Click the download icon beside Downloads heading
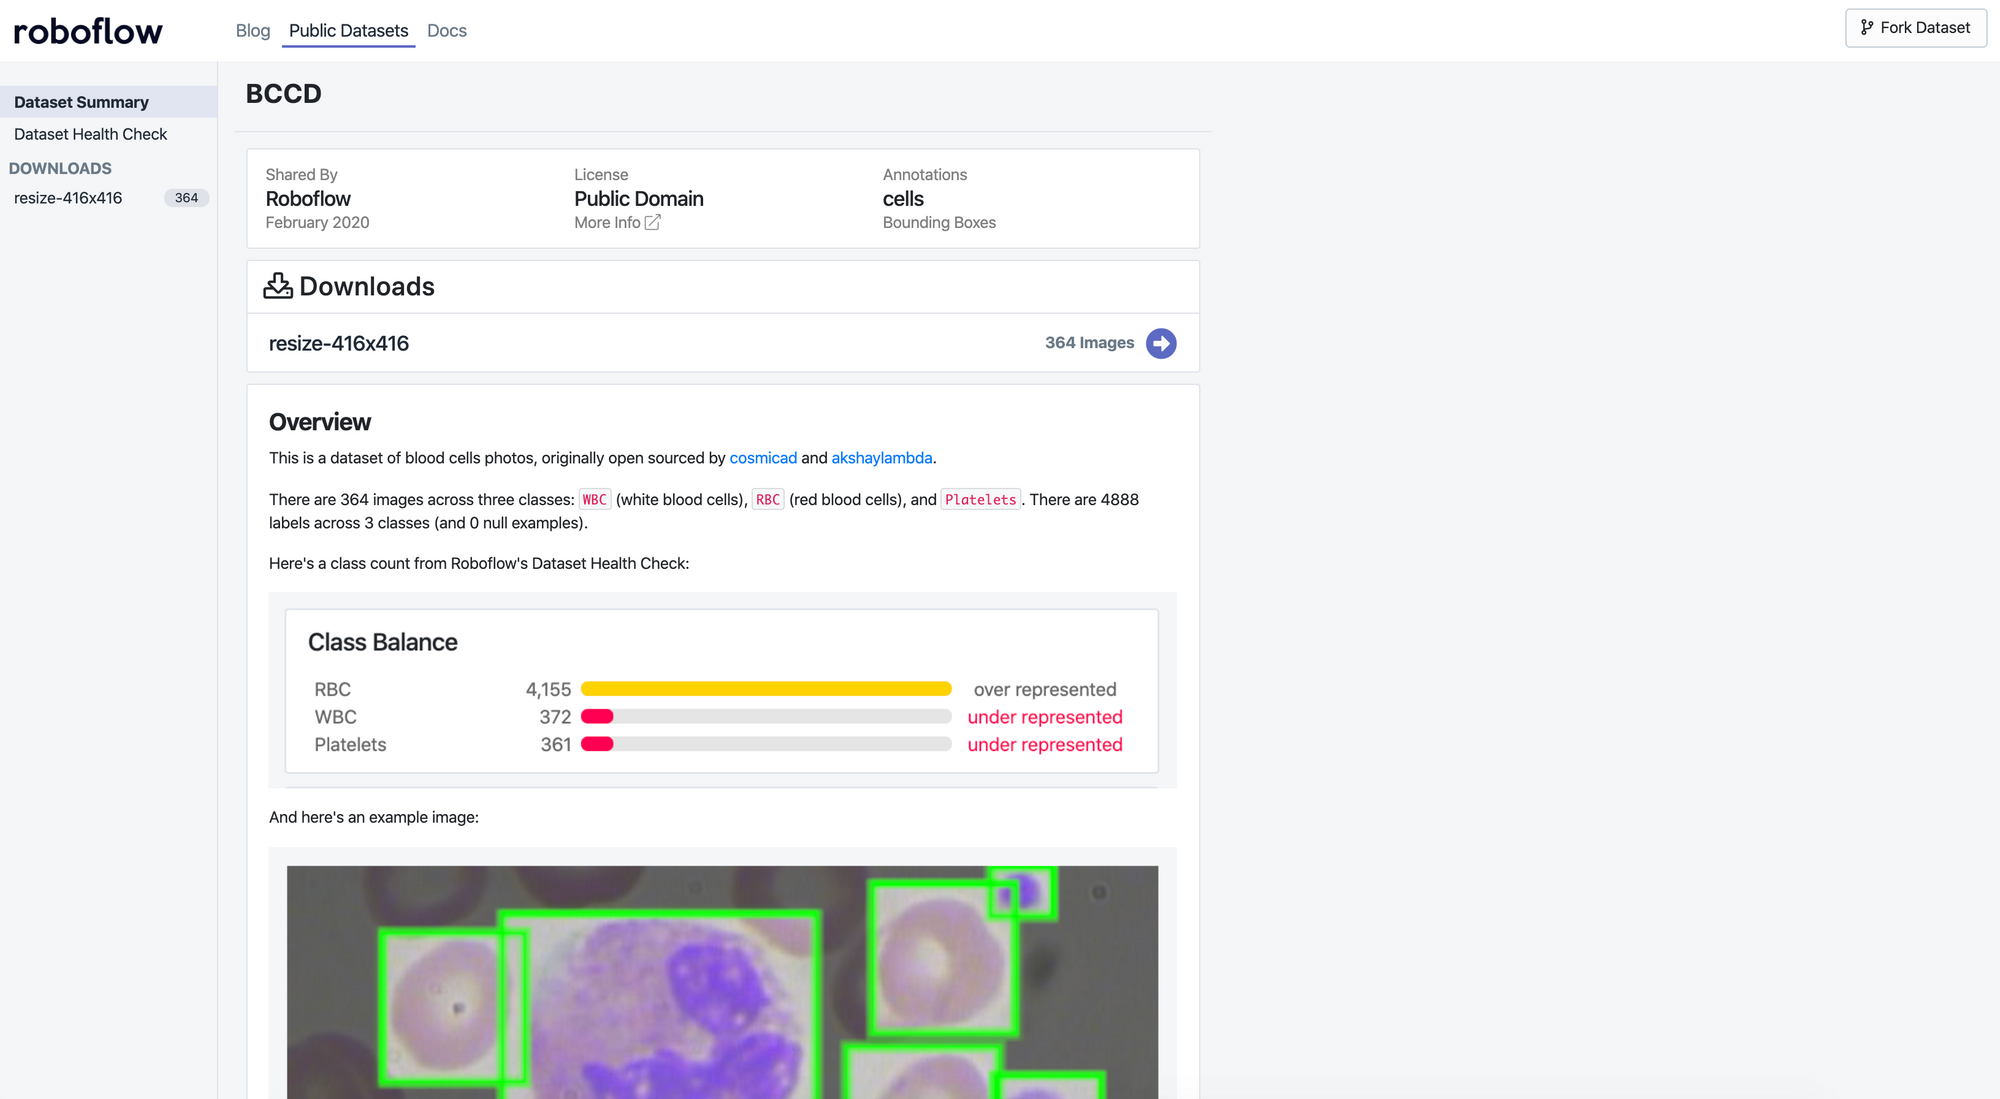The height and width of the screenshot is (1099, 2000). coord(279,285)
